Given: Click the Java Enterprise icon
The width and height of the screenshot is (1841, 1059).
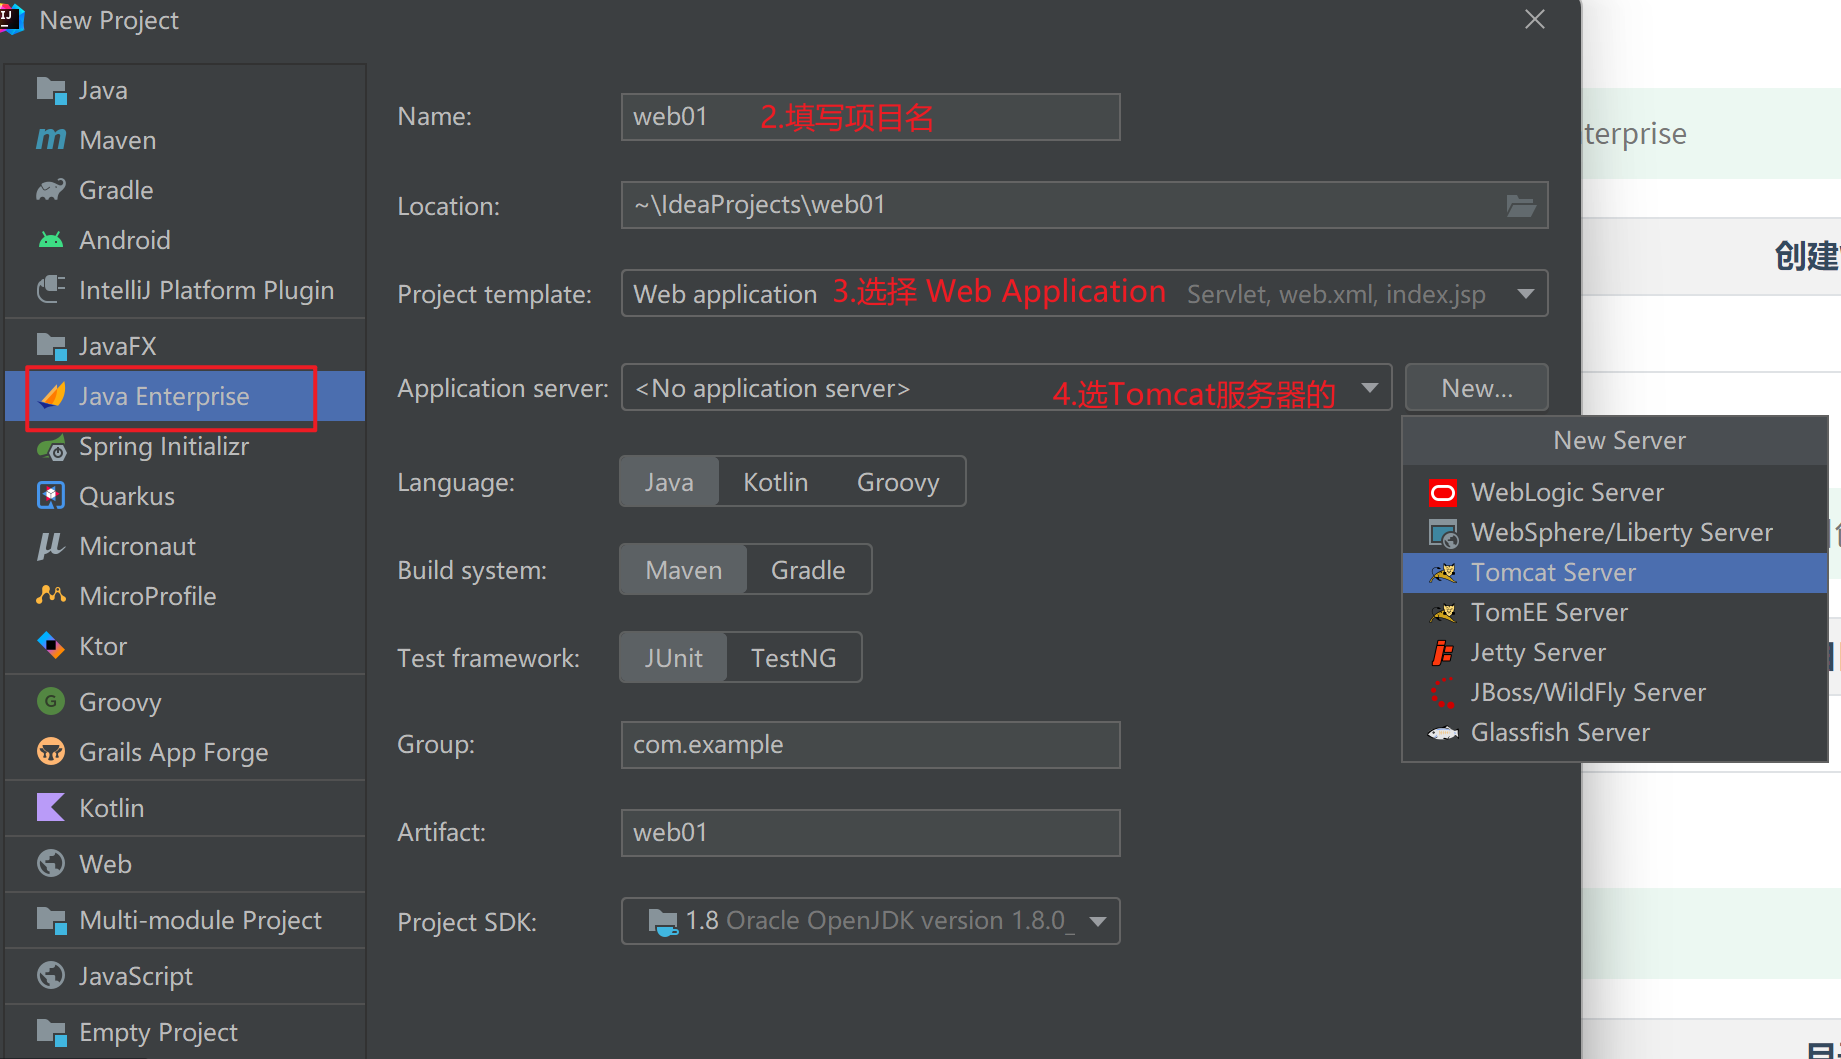Looking at the screenshot, I should [52, 396].
